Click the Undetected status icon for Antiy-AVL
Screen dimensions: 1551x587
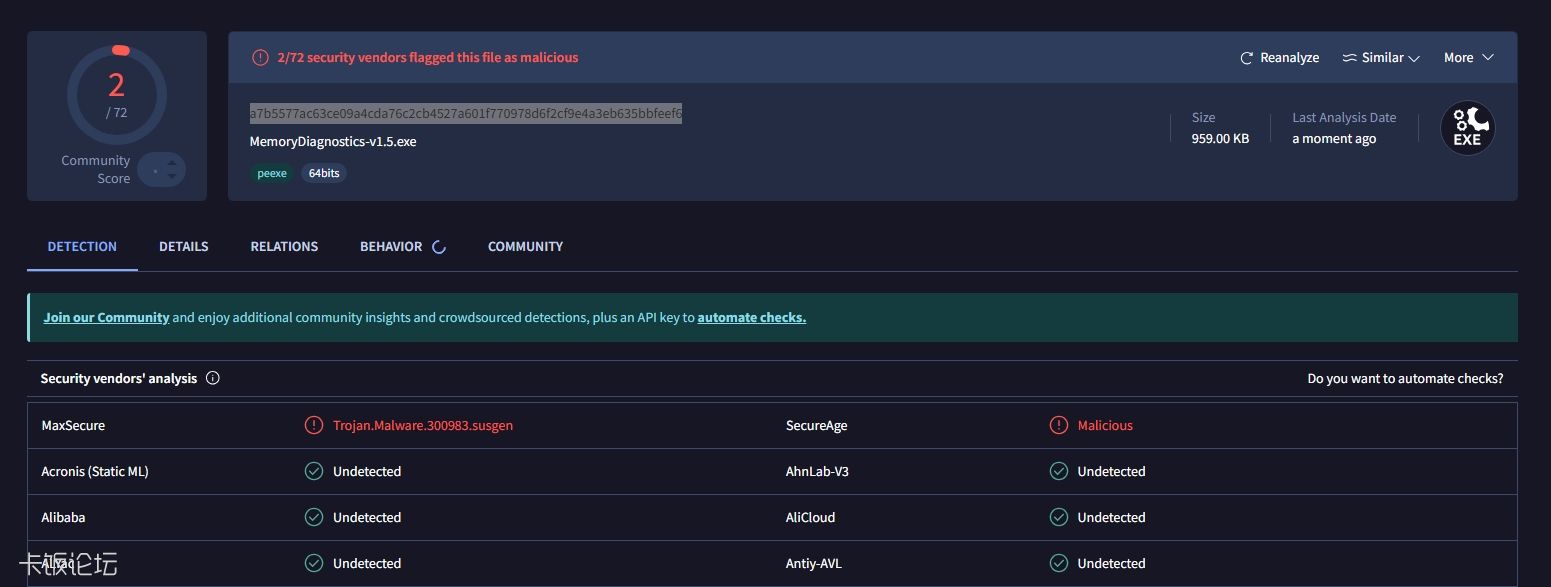tap(1059, 563)
